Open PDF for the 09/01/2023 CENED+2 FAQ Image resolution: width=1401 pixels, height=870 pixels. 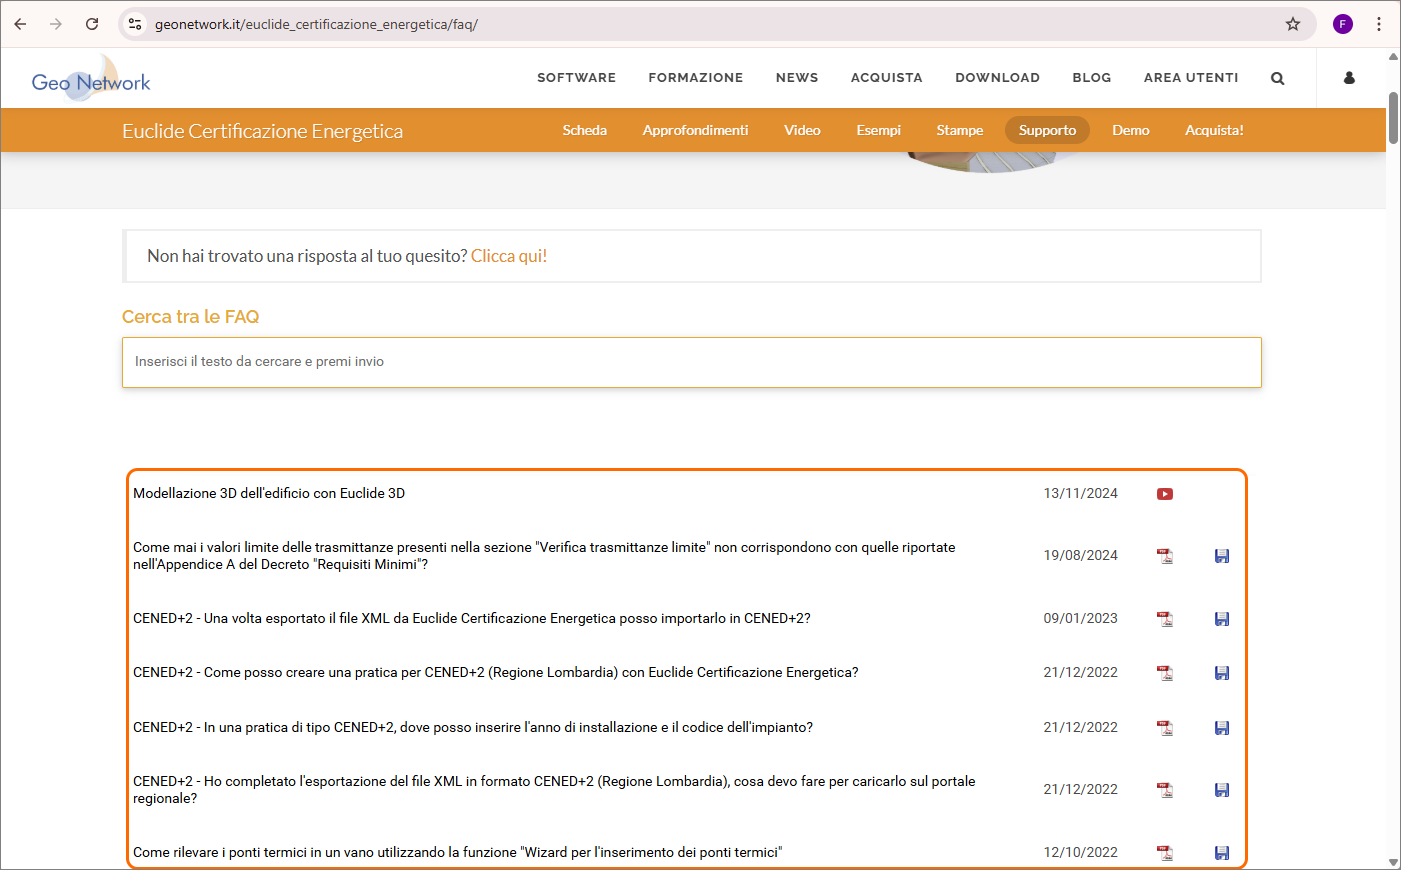(x=1165, y=619)
